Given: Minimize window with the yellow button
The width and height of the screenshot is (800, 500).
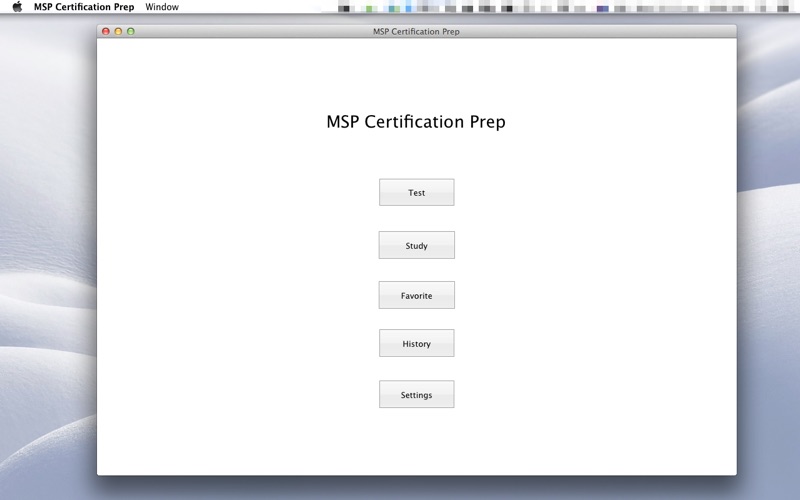Looking at the screenshot, I should (118, 31).
